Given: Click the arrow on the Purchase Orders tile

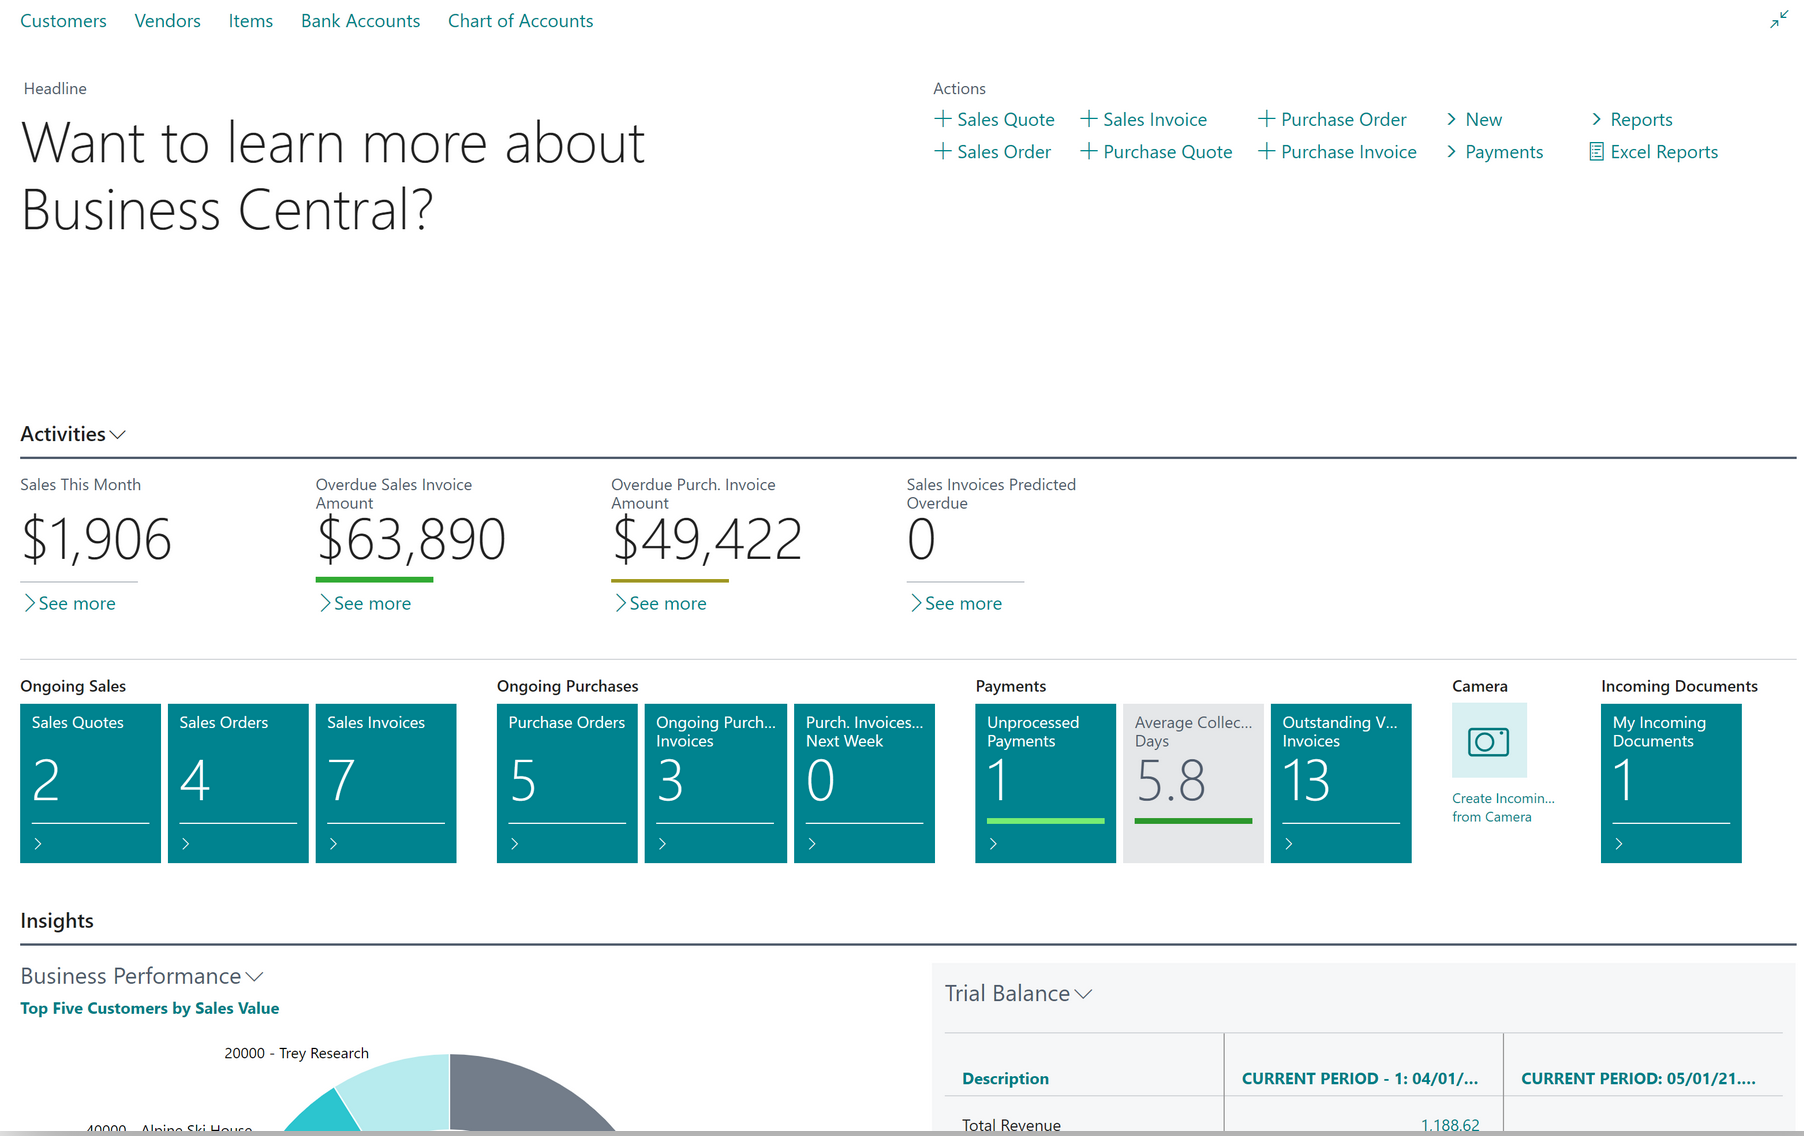Looking at the screenshot, I should pyautogui.click(x=515, y=844).
